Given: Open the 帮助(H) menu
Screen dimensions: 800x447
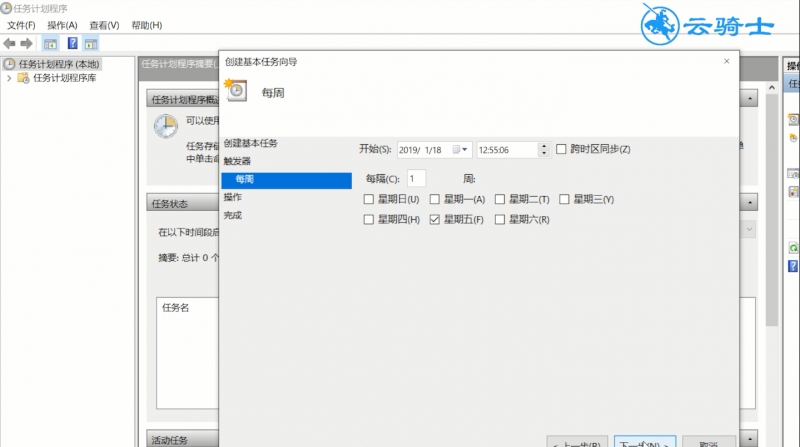Looking at the screenshot, I should tap(146, 25).
